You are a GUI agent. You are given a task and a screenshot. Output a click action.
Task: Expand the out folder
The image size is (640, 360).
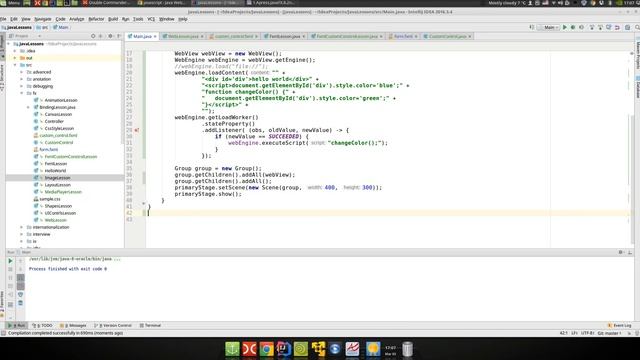point(16,58)
